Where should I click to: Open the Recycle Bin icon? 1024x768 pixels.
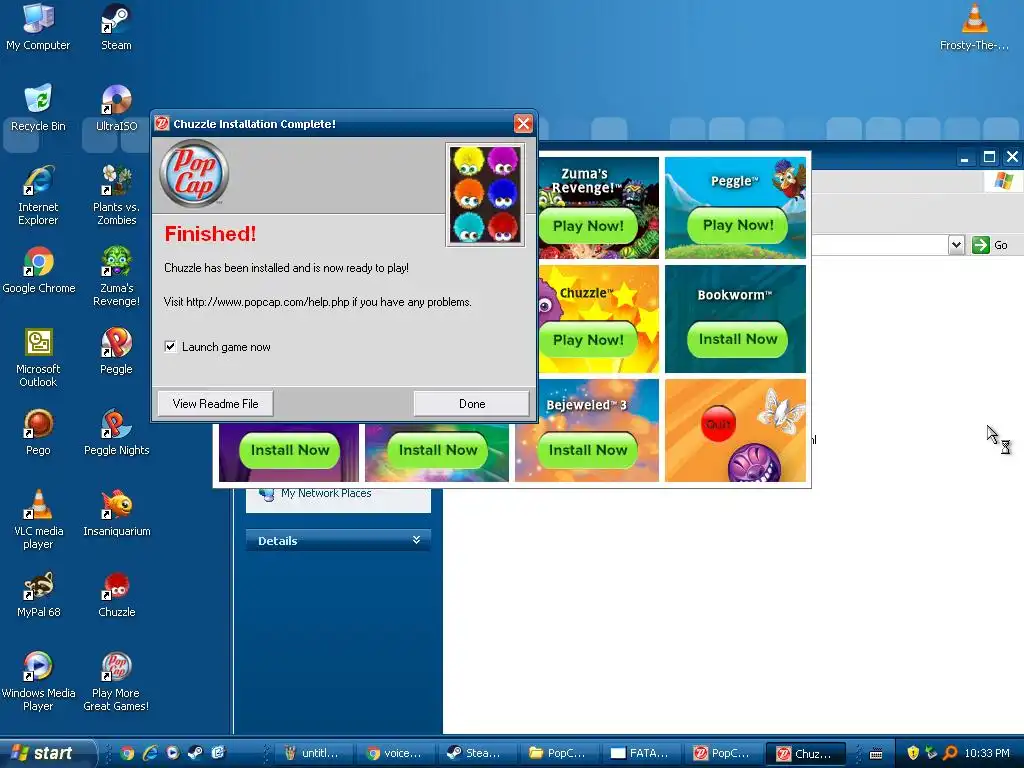[38, 108]
